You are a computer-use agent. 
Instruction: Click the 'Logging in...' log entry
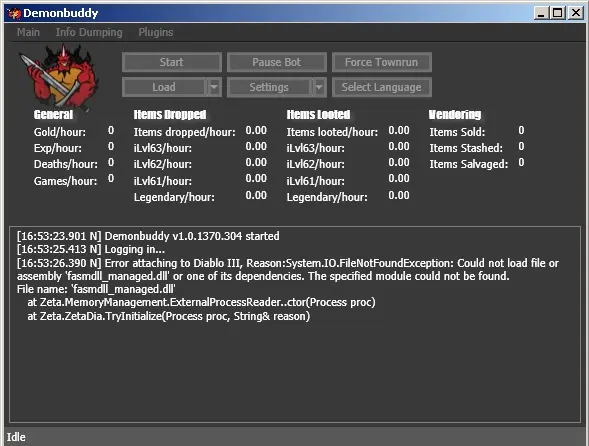91,249
